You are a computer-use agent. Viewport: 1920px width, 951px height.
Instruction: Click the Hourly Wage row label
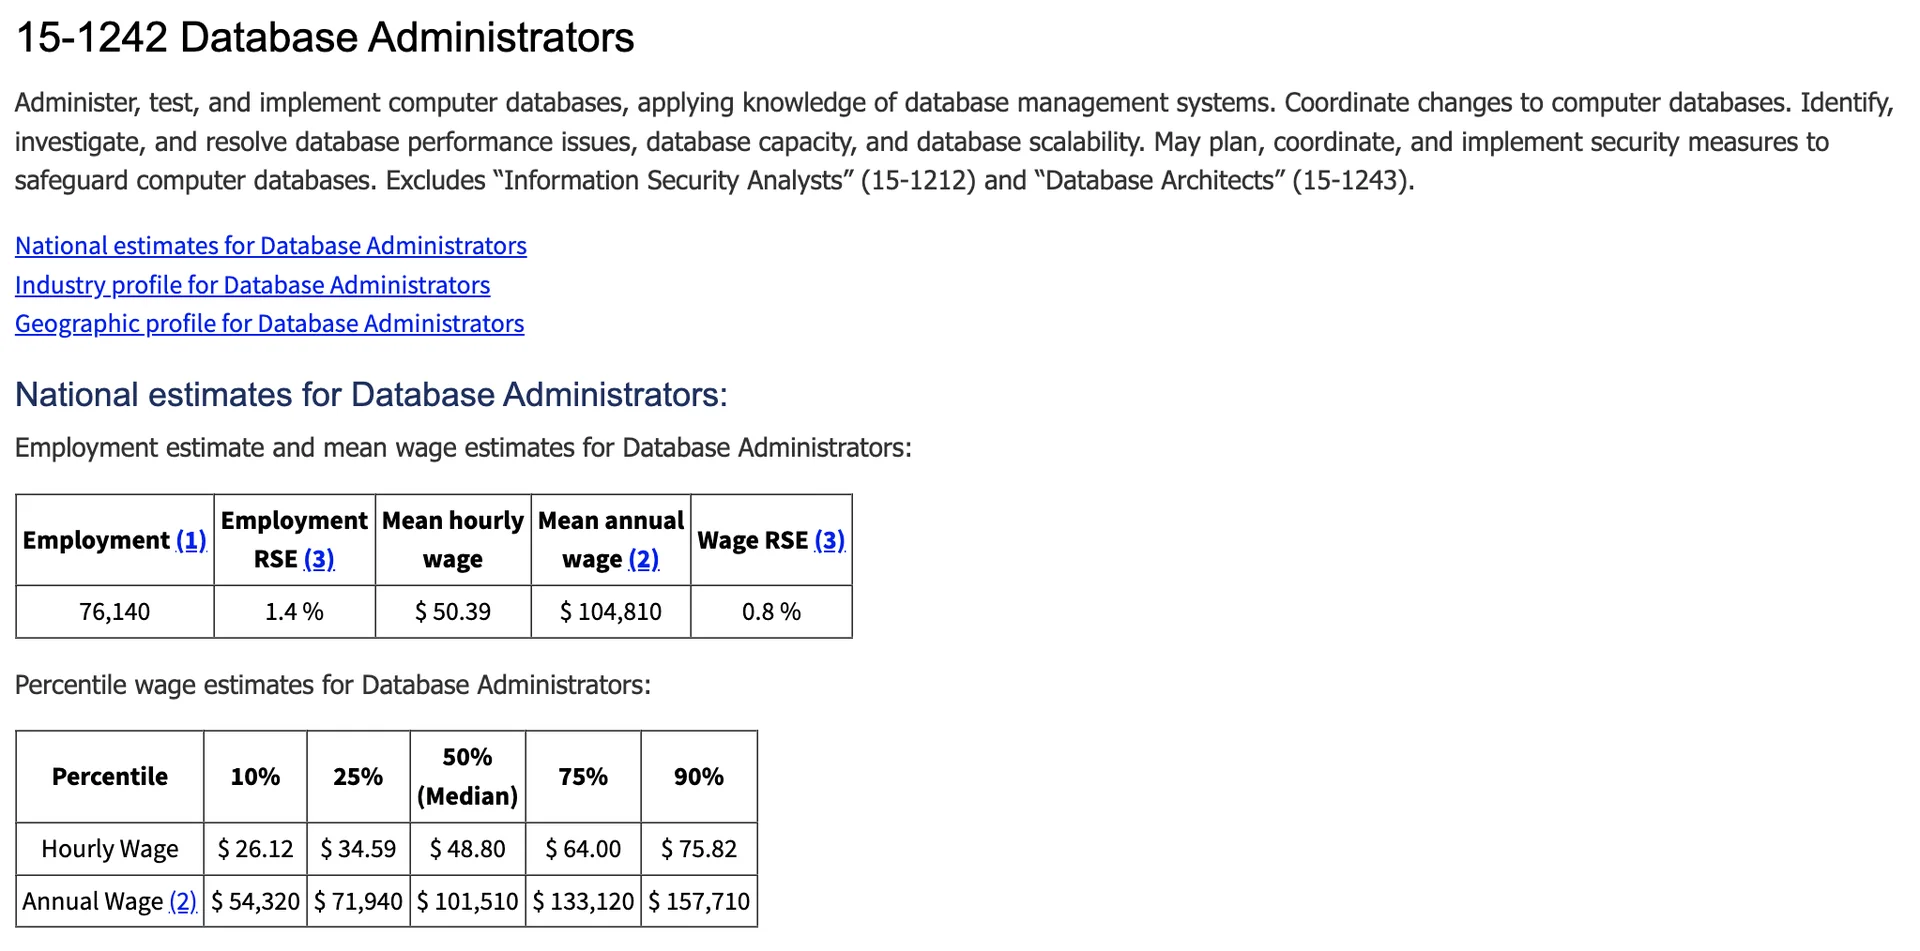point(110,849)
